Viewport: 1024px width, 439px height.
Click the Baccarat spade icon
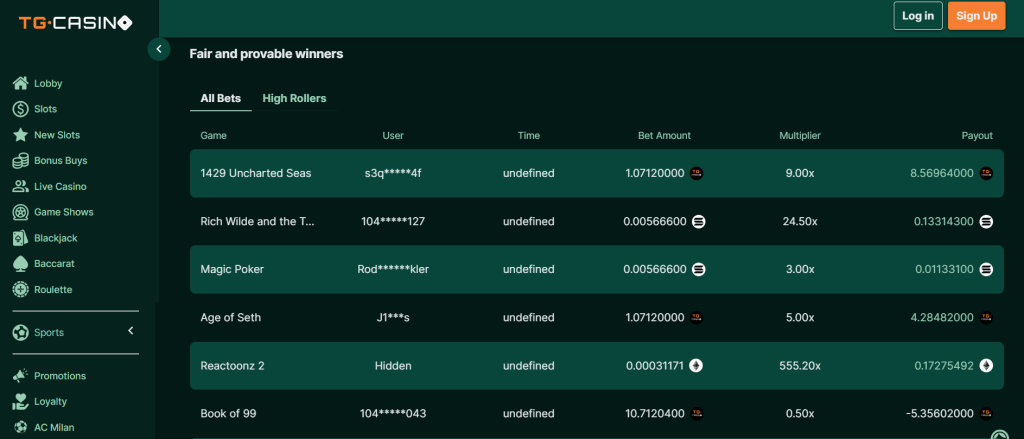[20, 264]
